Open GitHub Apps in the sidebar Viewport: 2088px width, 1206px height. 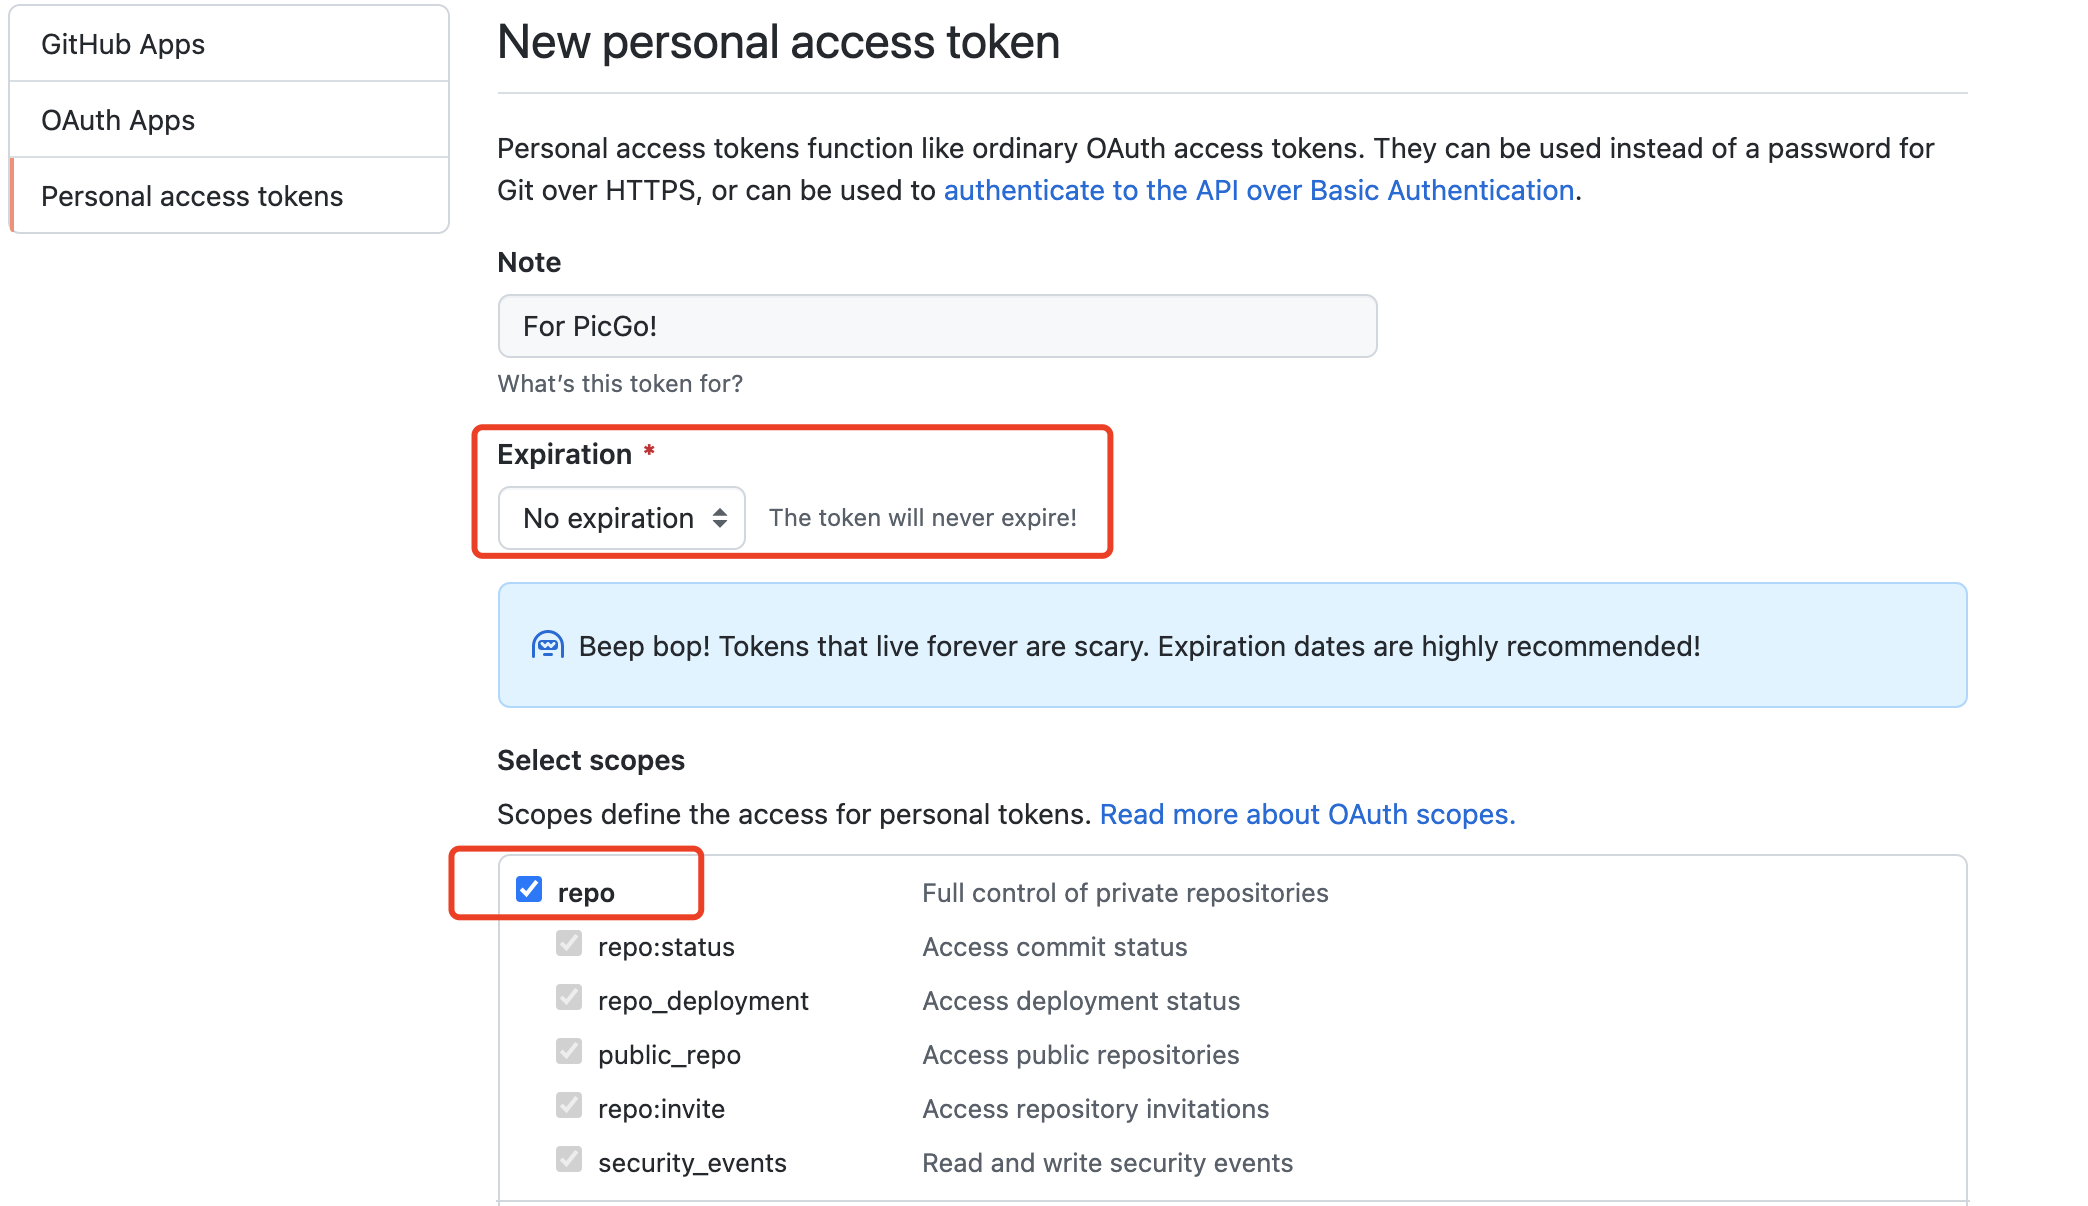tap(123, 44)
